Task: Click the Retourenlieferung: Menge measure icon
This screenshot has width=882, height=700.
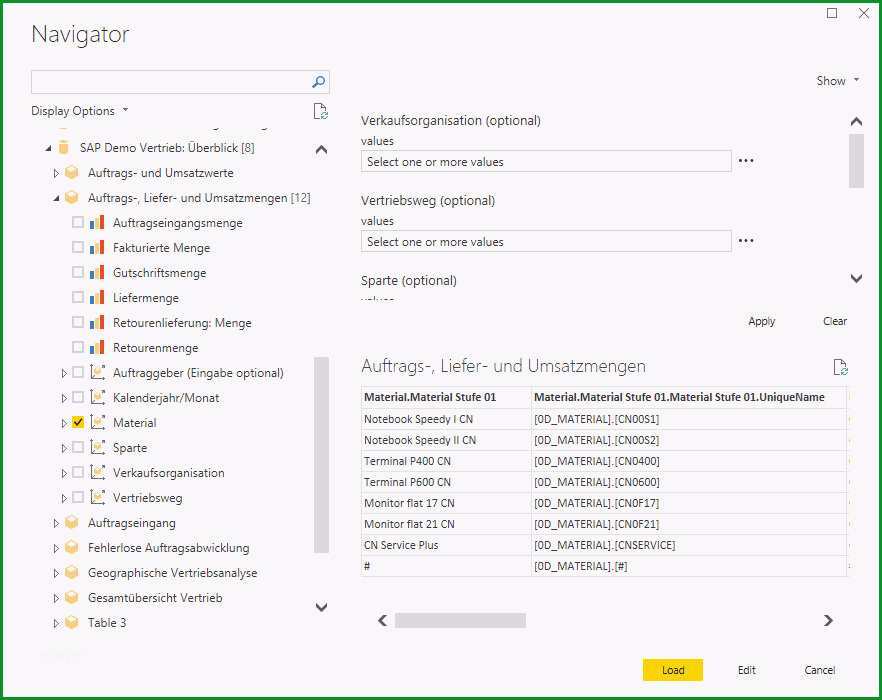Action: 97,322
